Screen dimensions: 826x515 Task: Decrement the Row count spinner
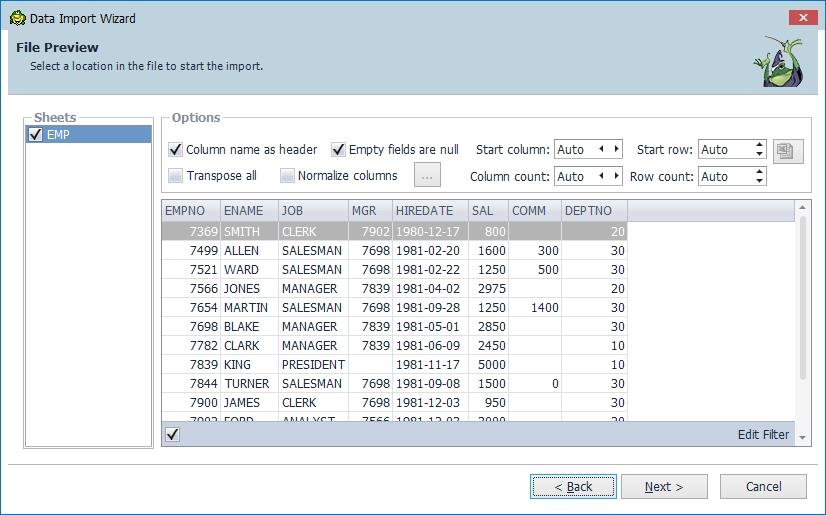click(759, 181)
